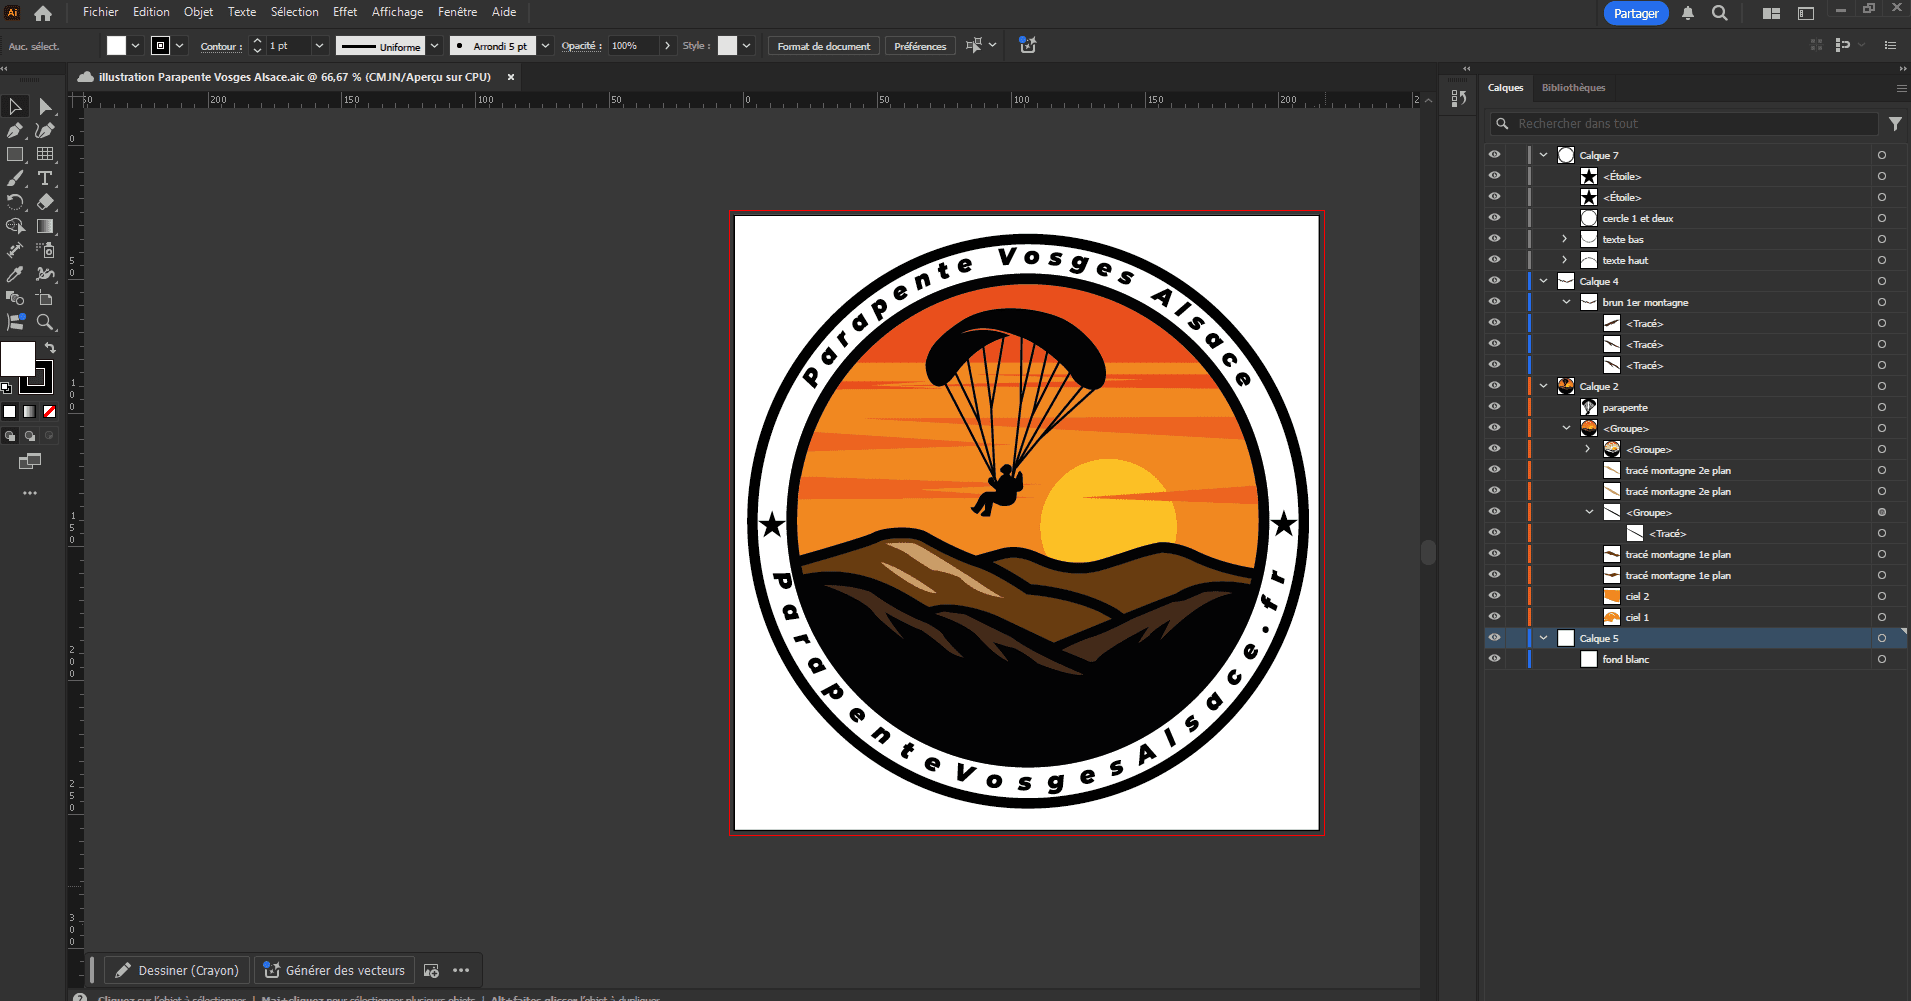Expand the texte bas group
1911x1001 pixels.
point(1565,239)
